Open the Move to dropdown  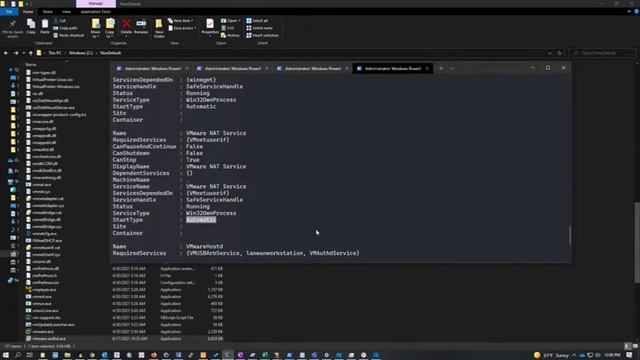click(x=96, y=29)
